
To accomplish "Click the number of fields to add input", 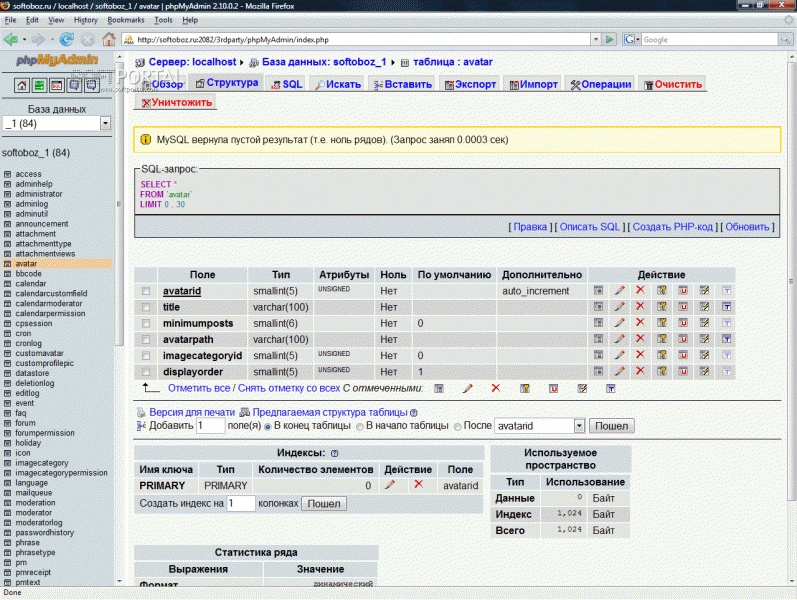I will 210,426.
